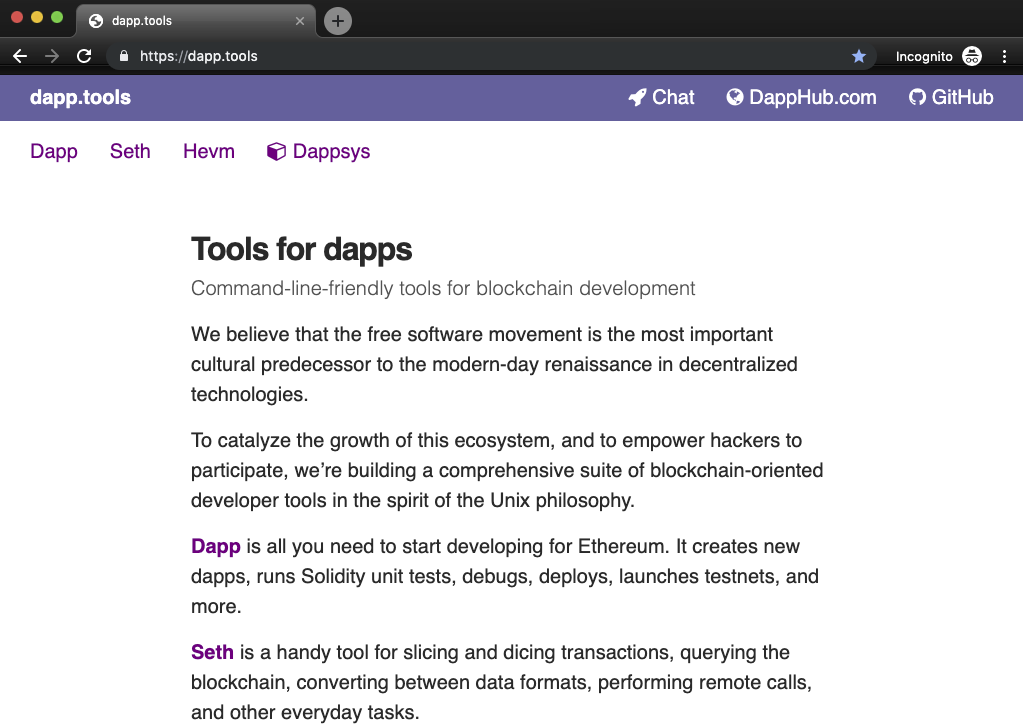This screenshot has width=1023, height=726.
Task: Click the Incognito label area
Action: coord(925,57)
